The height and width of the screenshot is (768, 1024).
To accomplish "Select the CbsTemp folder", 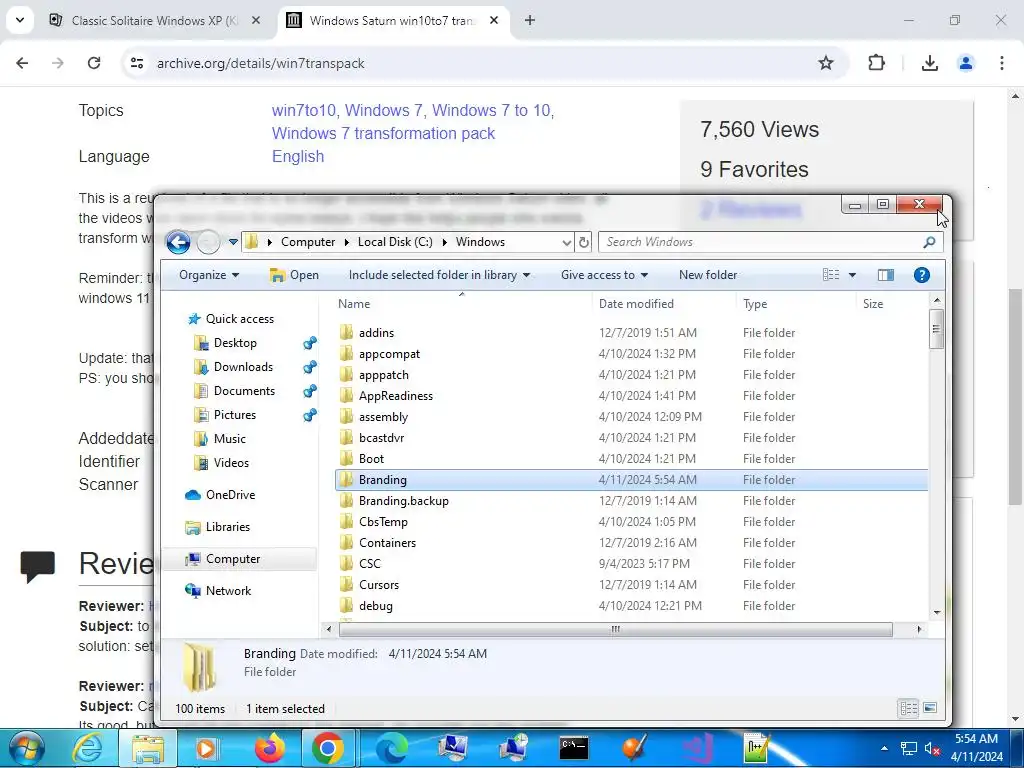I will [x=631, y=522].
